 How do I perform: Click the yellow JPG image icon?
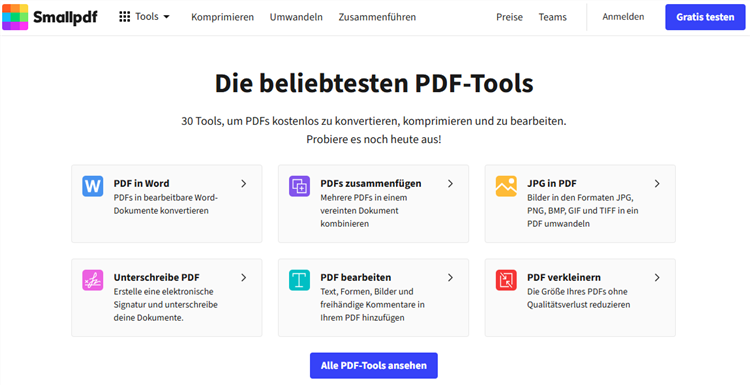pos(506,186)
